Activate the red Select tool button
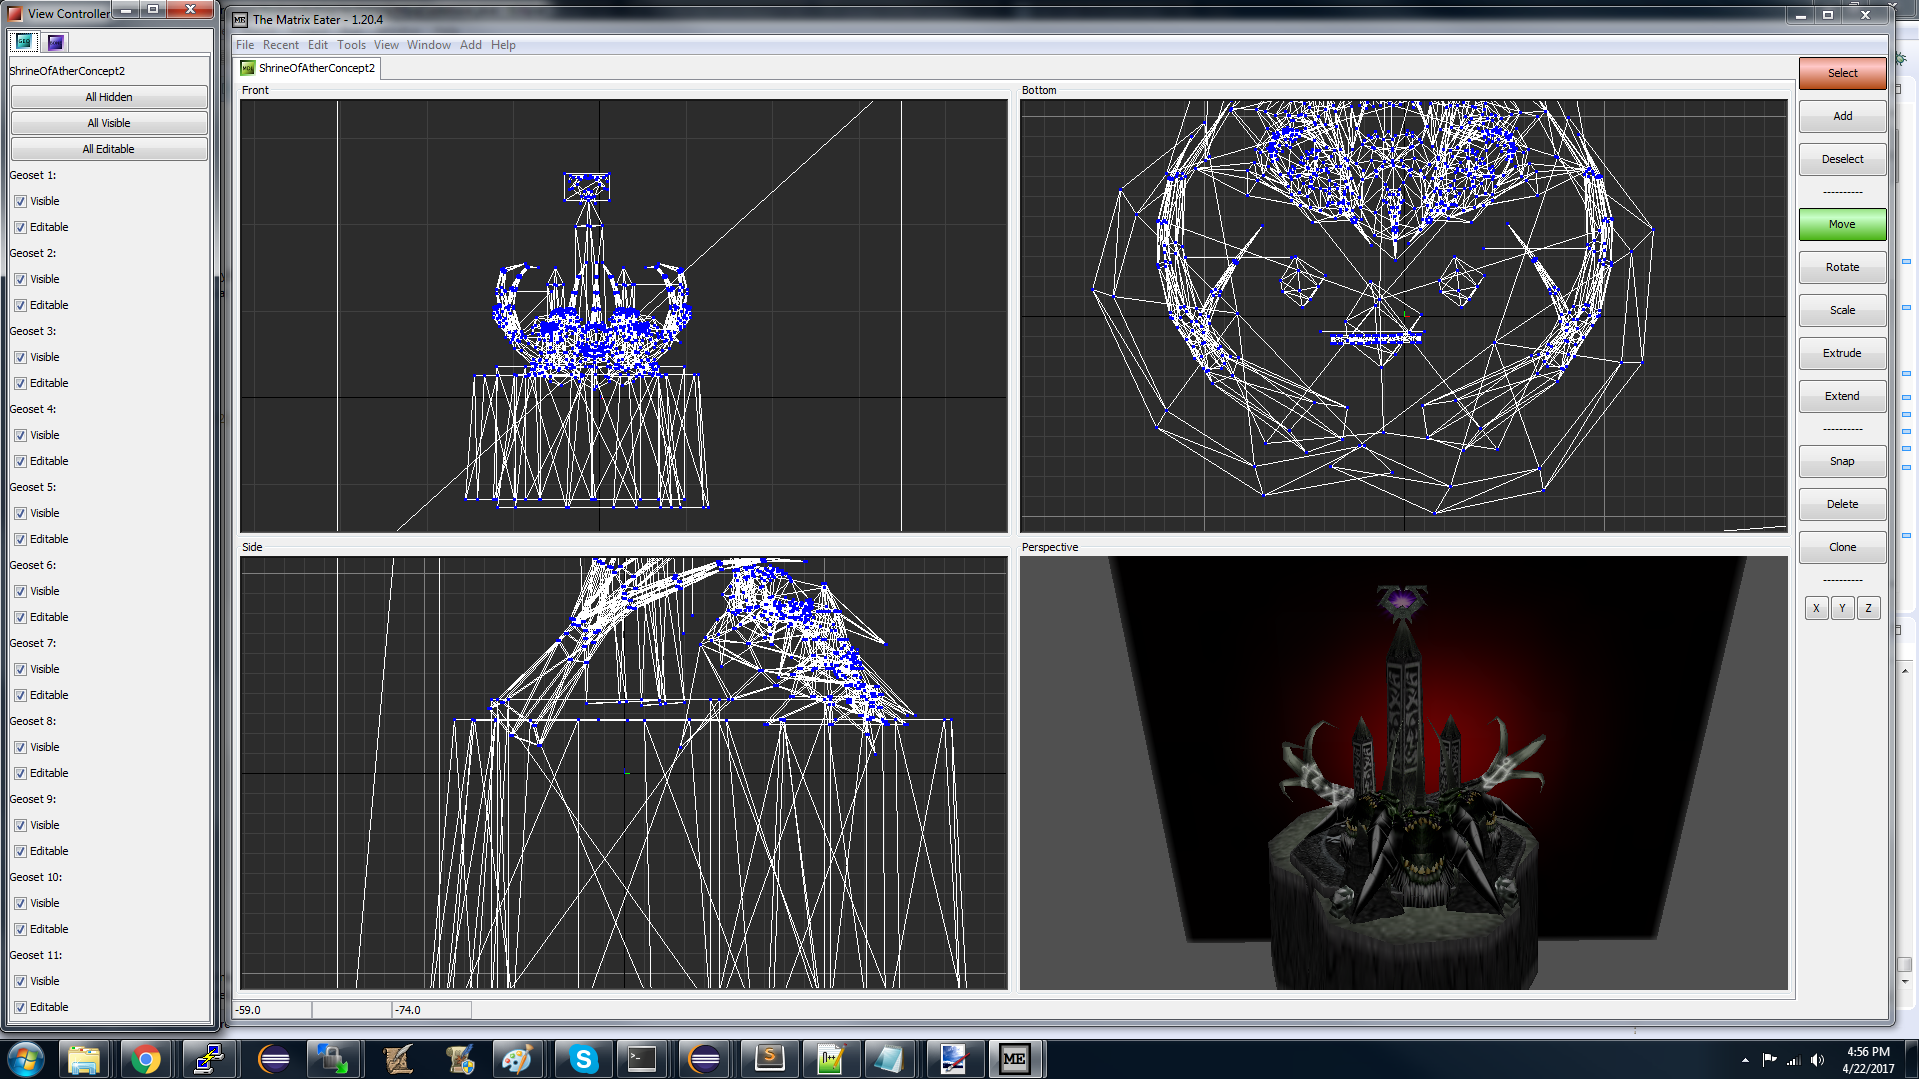The width and height of the screenshot is (1920, 1080). pos(1842,73)
